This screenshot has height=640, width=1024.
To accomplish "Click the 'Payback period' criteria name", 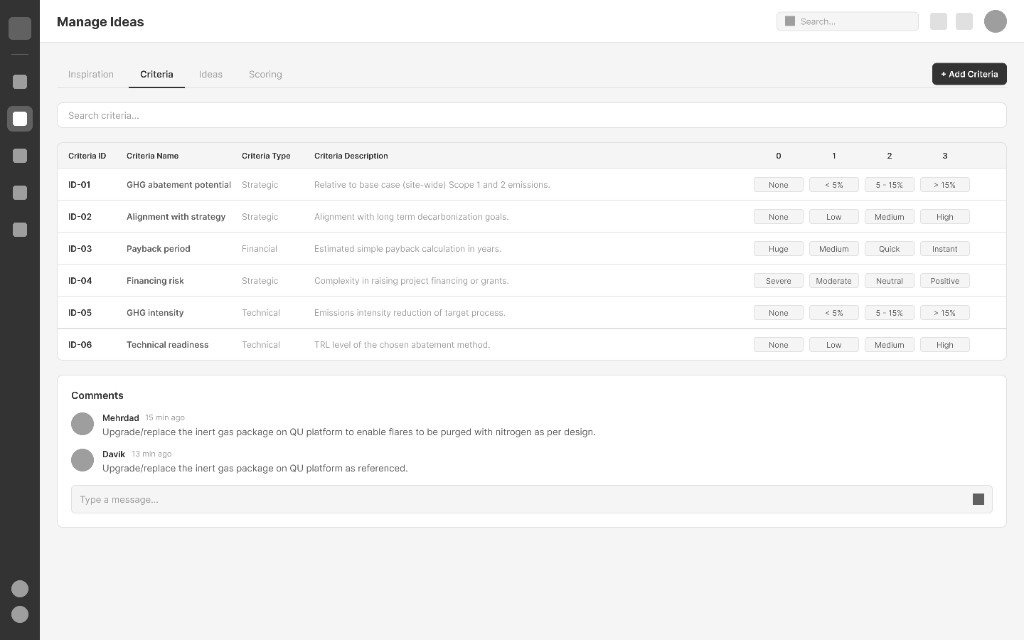I will (x=158, y=249).
